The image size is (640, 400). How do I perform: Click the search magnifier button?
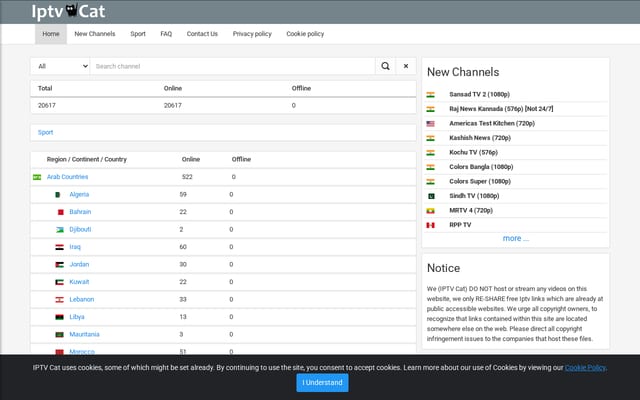pos(385,66)
